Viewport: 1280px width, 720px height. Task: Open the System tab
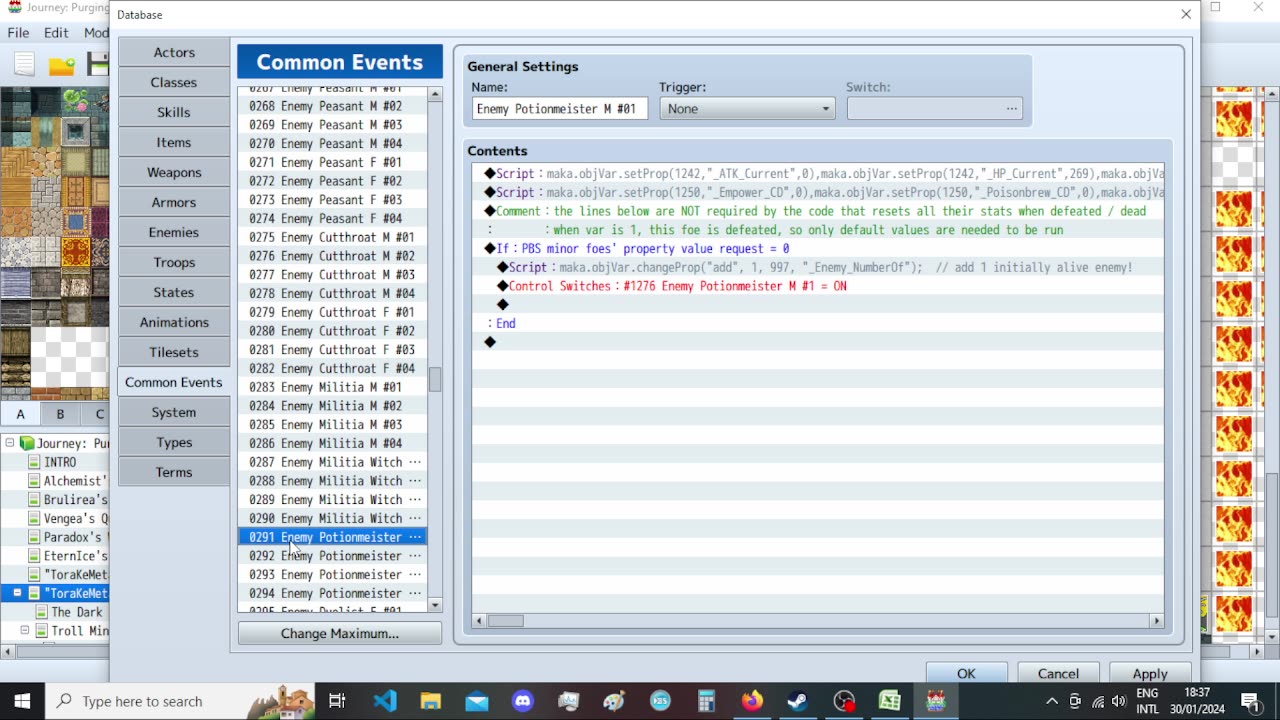[174, 412]
